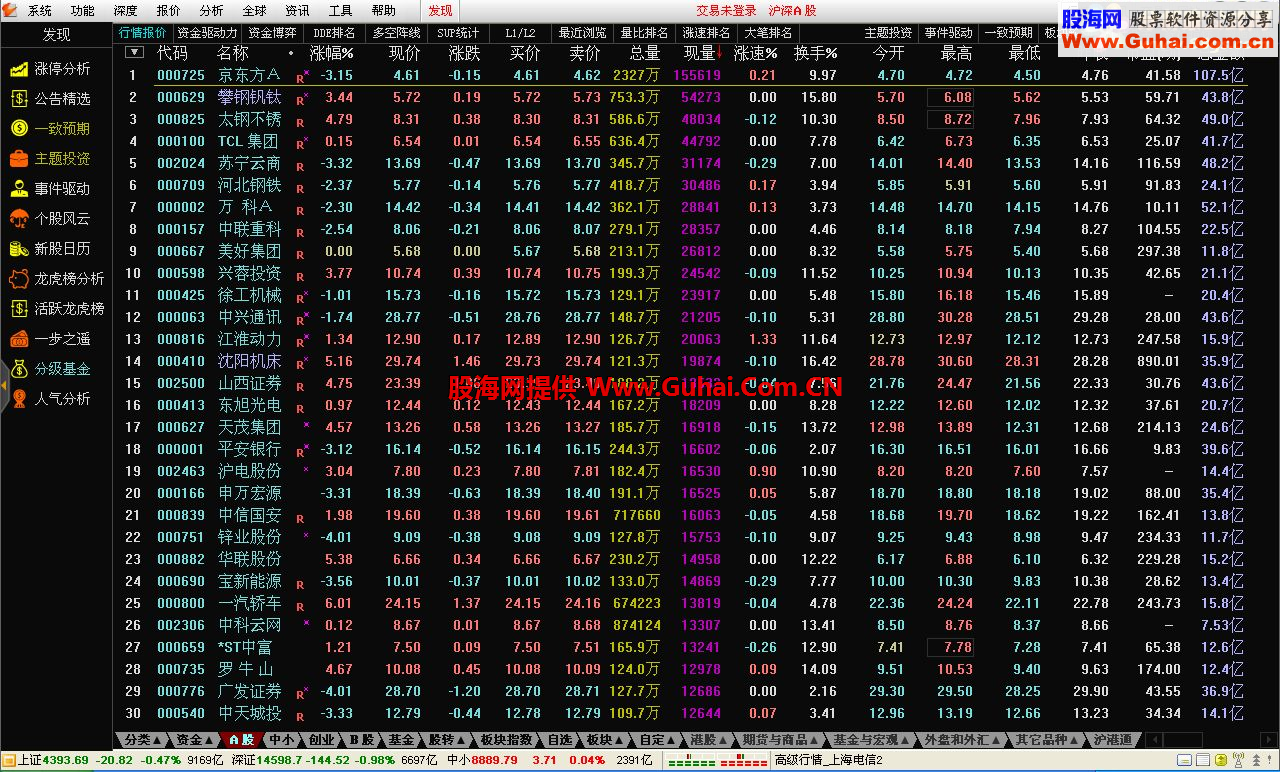Click the app logo icon at top-left
The height and width of the screenshot is (772, 1280).
point(11,11)
